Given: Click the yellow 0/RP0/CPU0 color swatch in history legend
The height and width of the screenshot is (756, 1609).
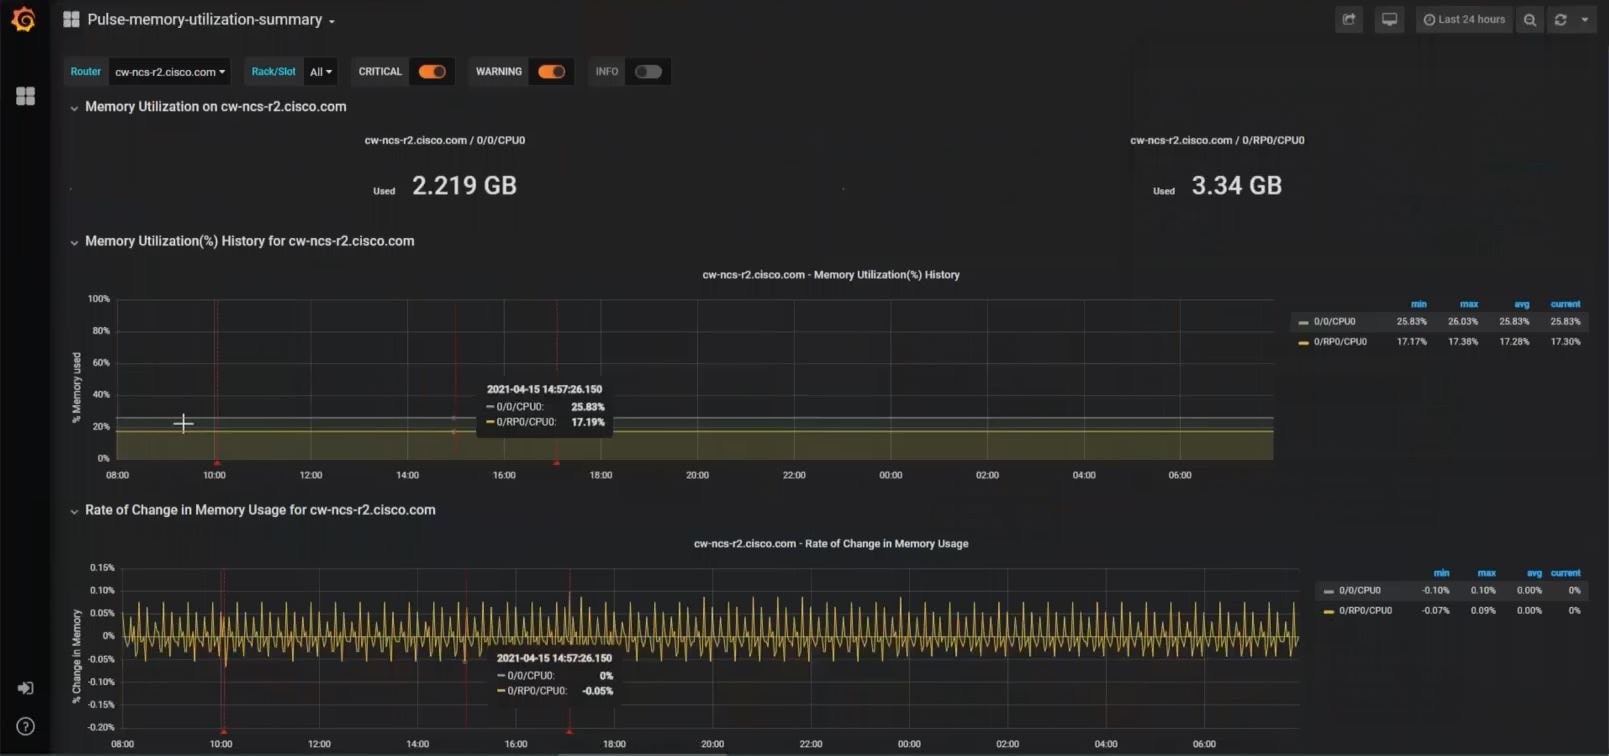Looking at the screenshot, I should (x=1303, y=343).
